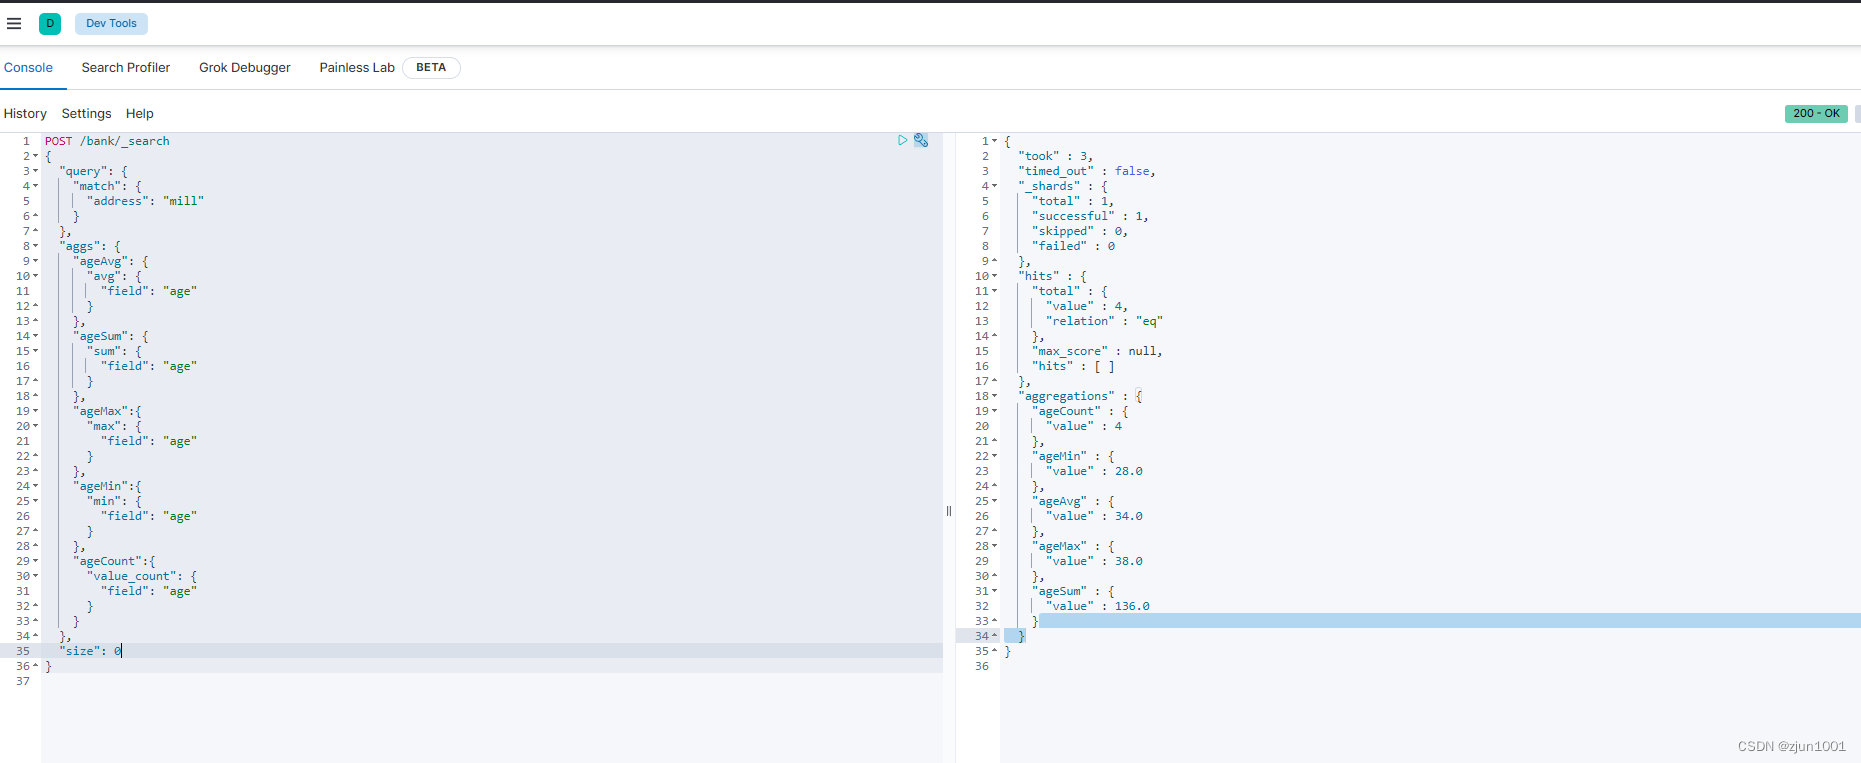Click the value 34.0 in the response
Viewport: 1861px width, 763px height.
click(x=1129, y=516)
